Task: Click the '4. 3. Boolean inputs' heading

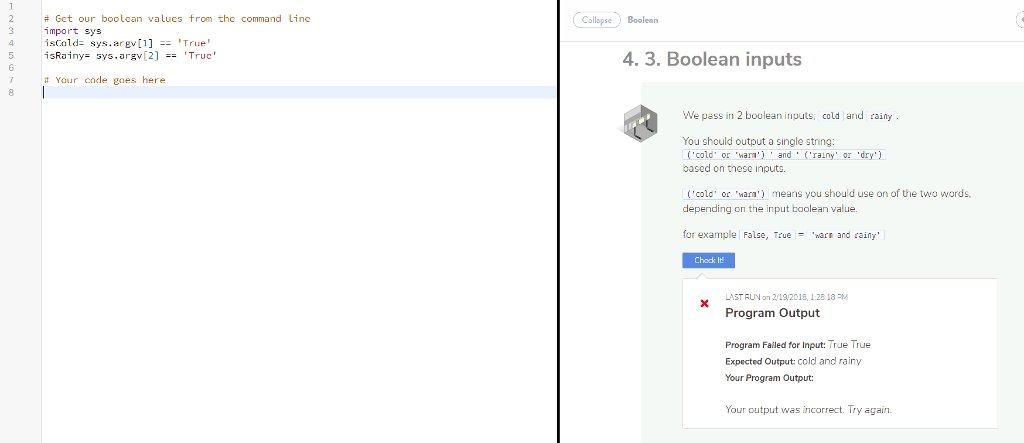Action: pyautogui.click(x=712, y=59)
